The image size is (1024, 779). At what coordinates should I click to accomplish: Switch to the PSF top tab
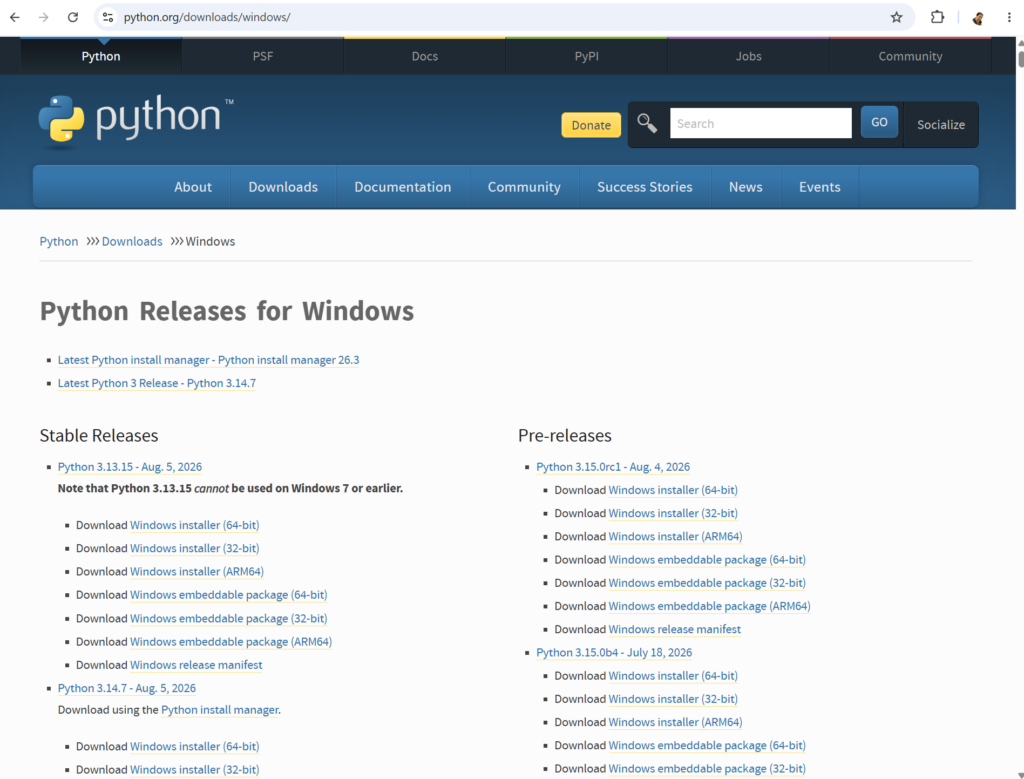point(263,56)
